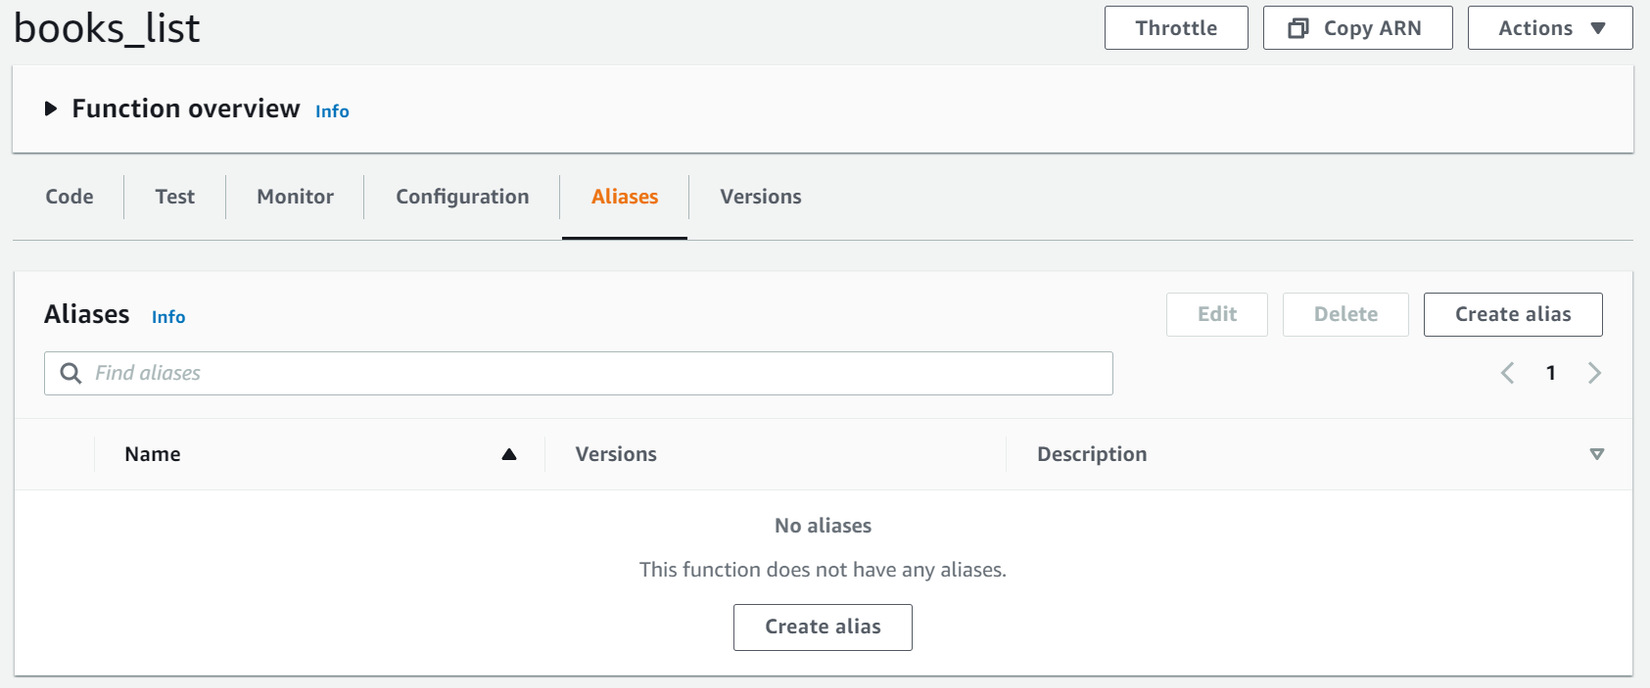The image size is (1650, 688).
Task: Open Info link next to Aliases
Action: 168,317
